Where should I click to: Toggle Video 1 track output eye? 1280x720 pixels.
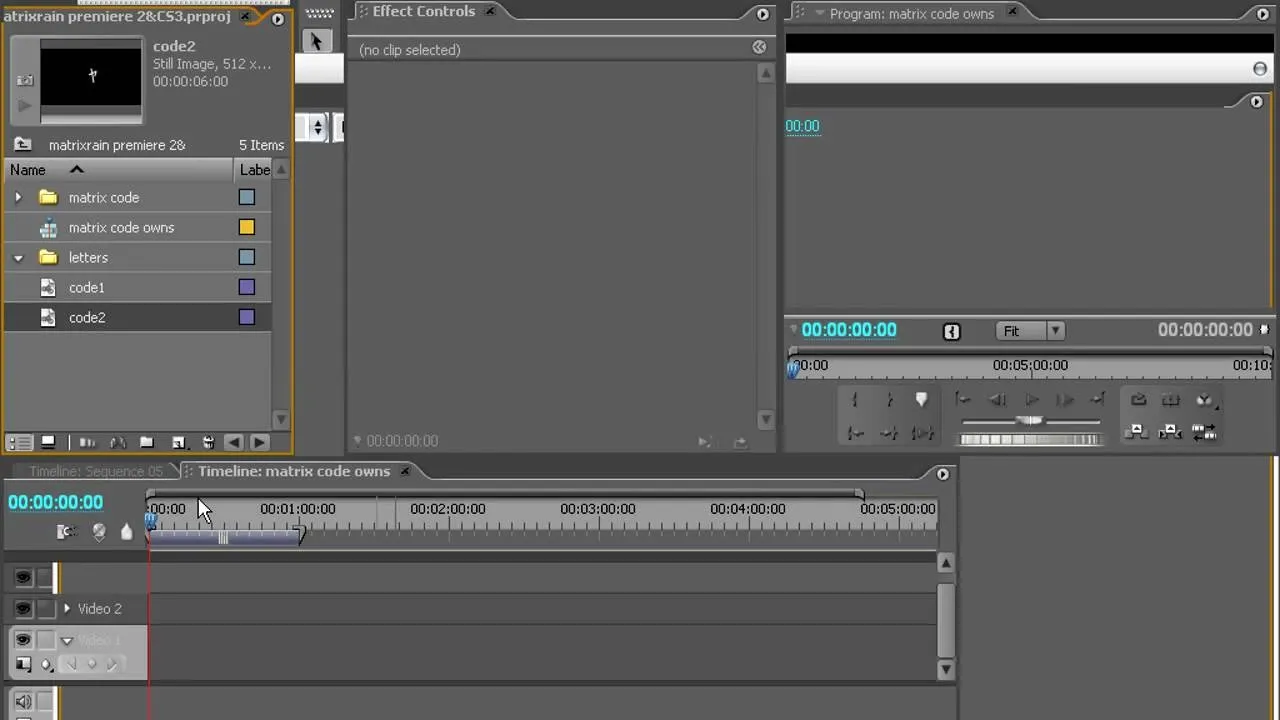click(x=23, y=640)
